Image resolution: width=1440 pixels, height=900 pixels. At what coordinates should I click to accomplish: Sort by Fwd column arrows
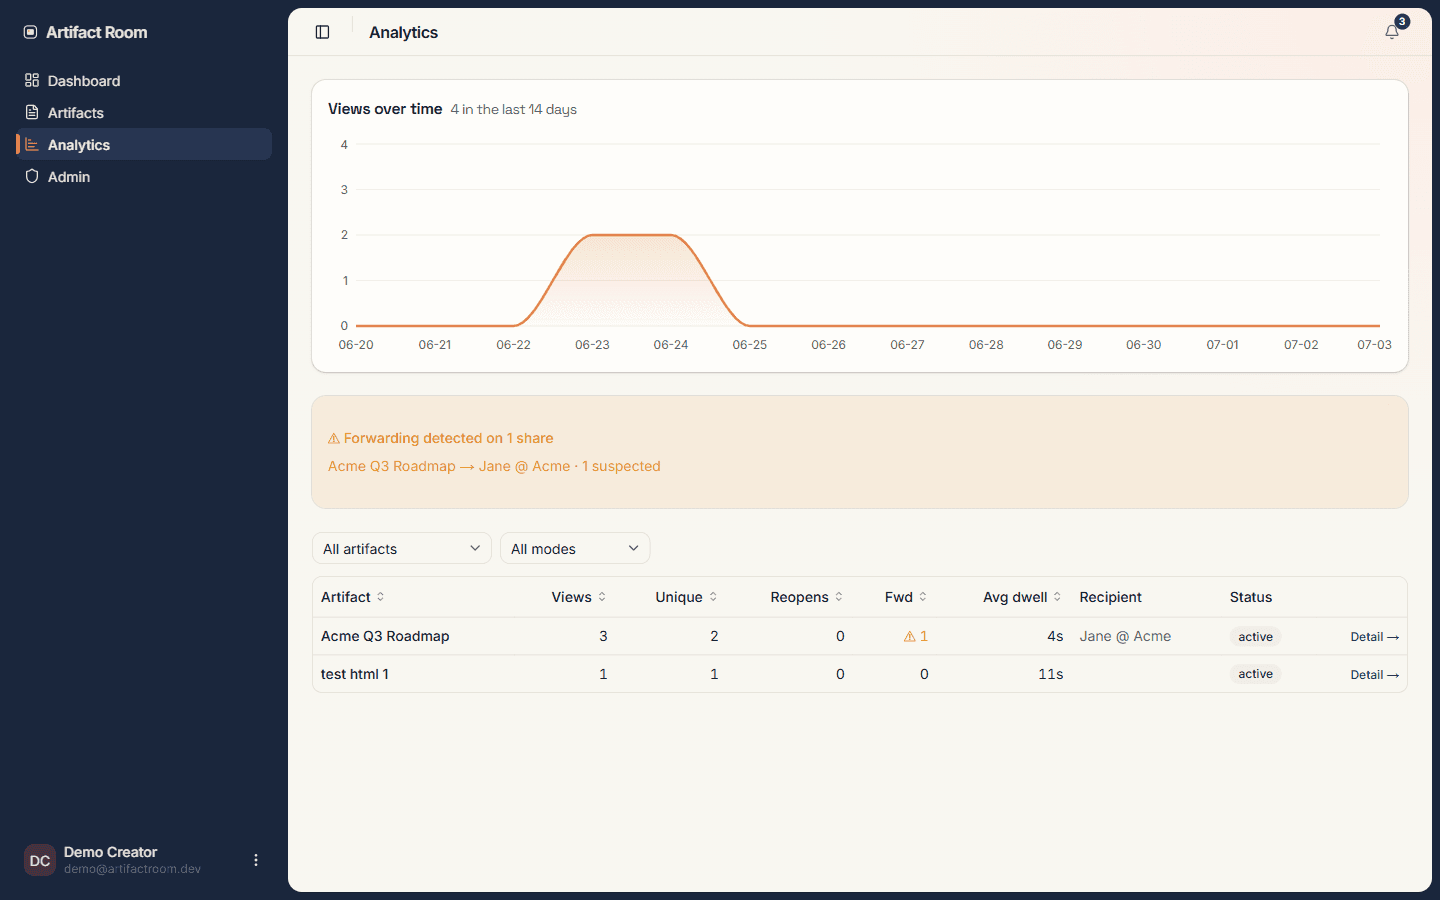coord(923,597)
